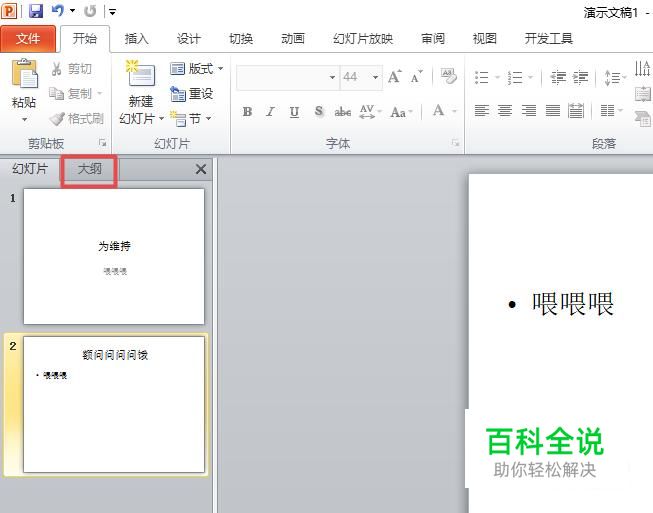
Task: Open Customize Quick Access Toolbar dropdown
Action: coord(112,12)
